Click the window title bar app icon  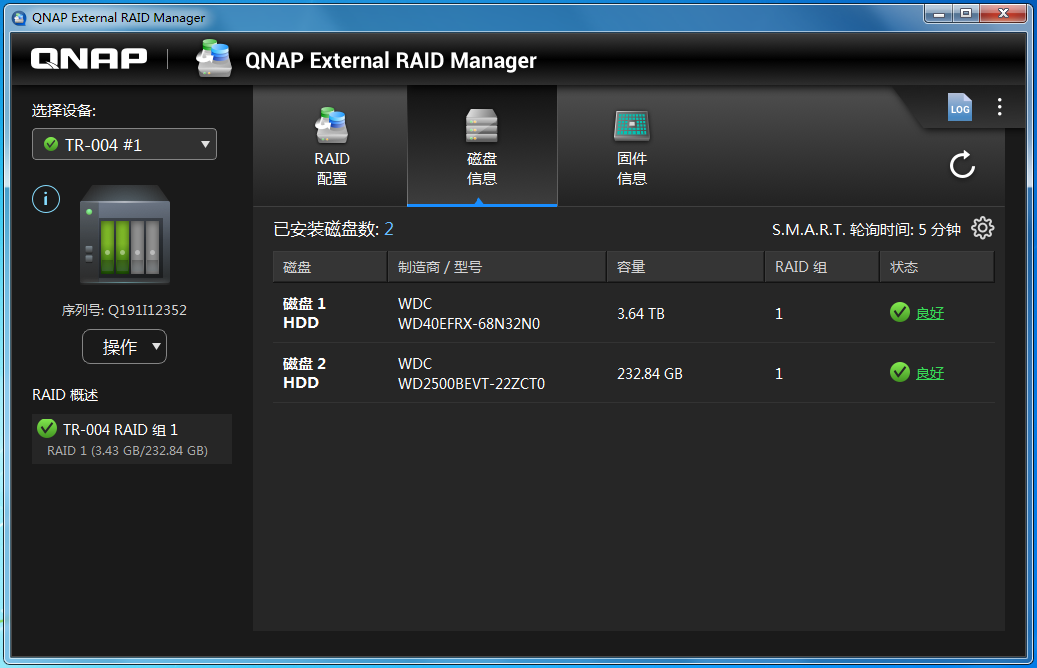pos(19,18)
